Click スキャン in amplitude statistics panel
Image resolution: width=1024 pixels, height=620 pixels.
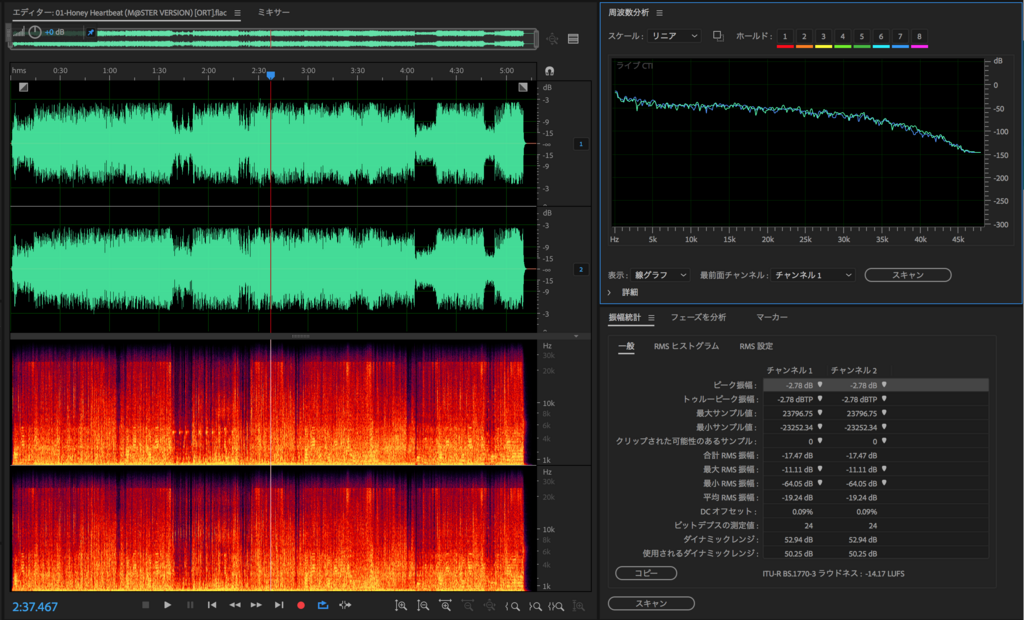click(651, 604)
